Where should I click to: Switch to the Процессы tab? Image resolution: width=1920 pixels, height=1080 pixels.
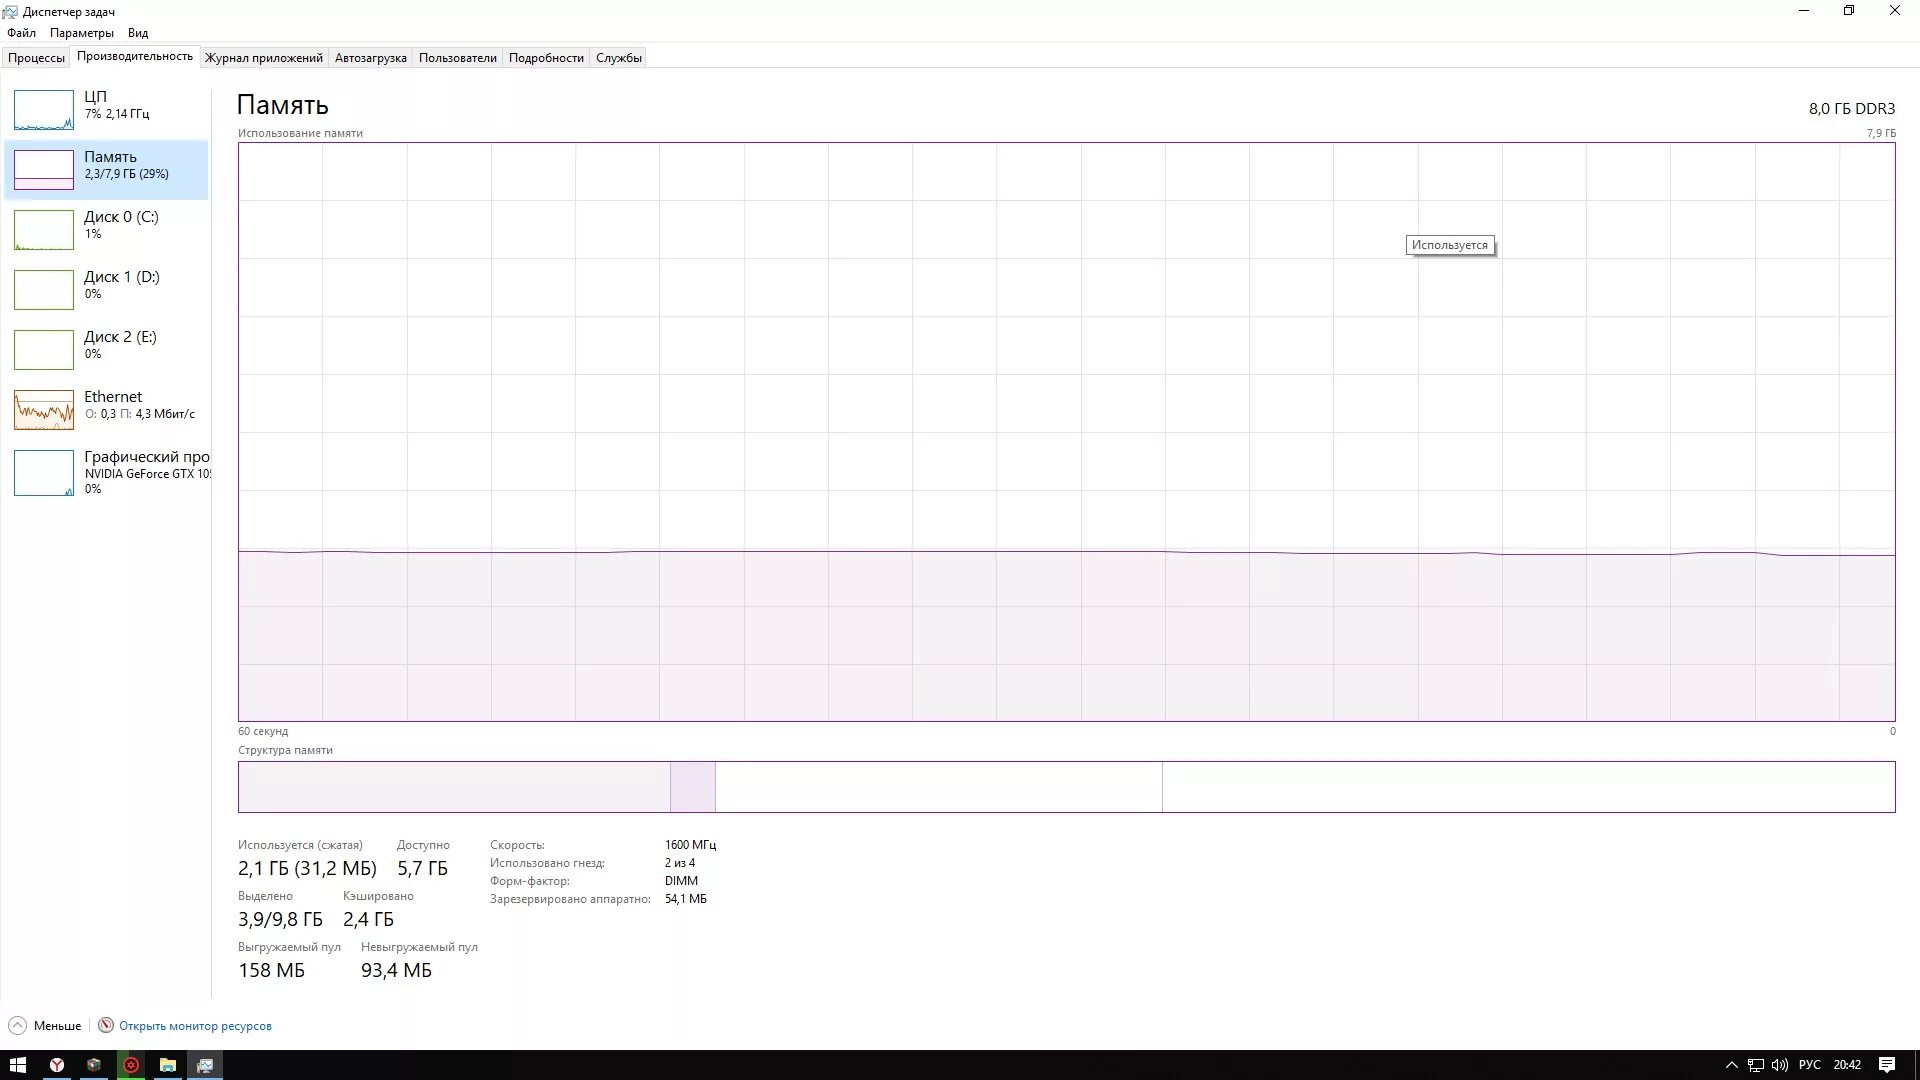point(35,57)
